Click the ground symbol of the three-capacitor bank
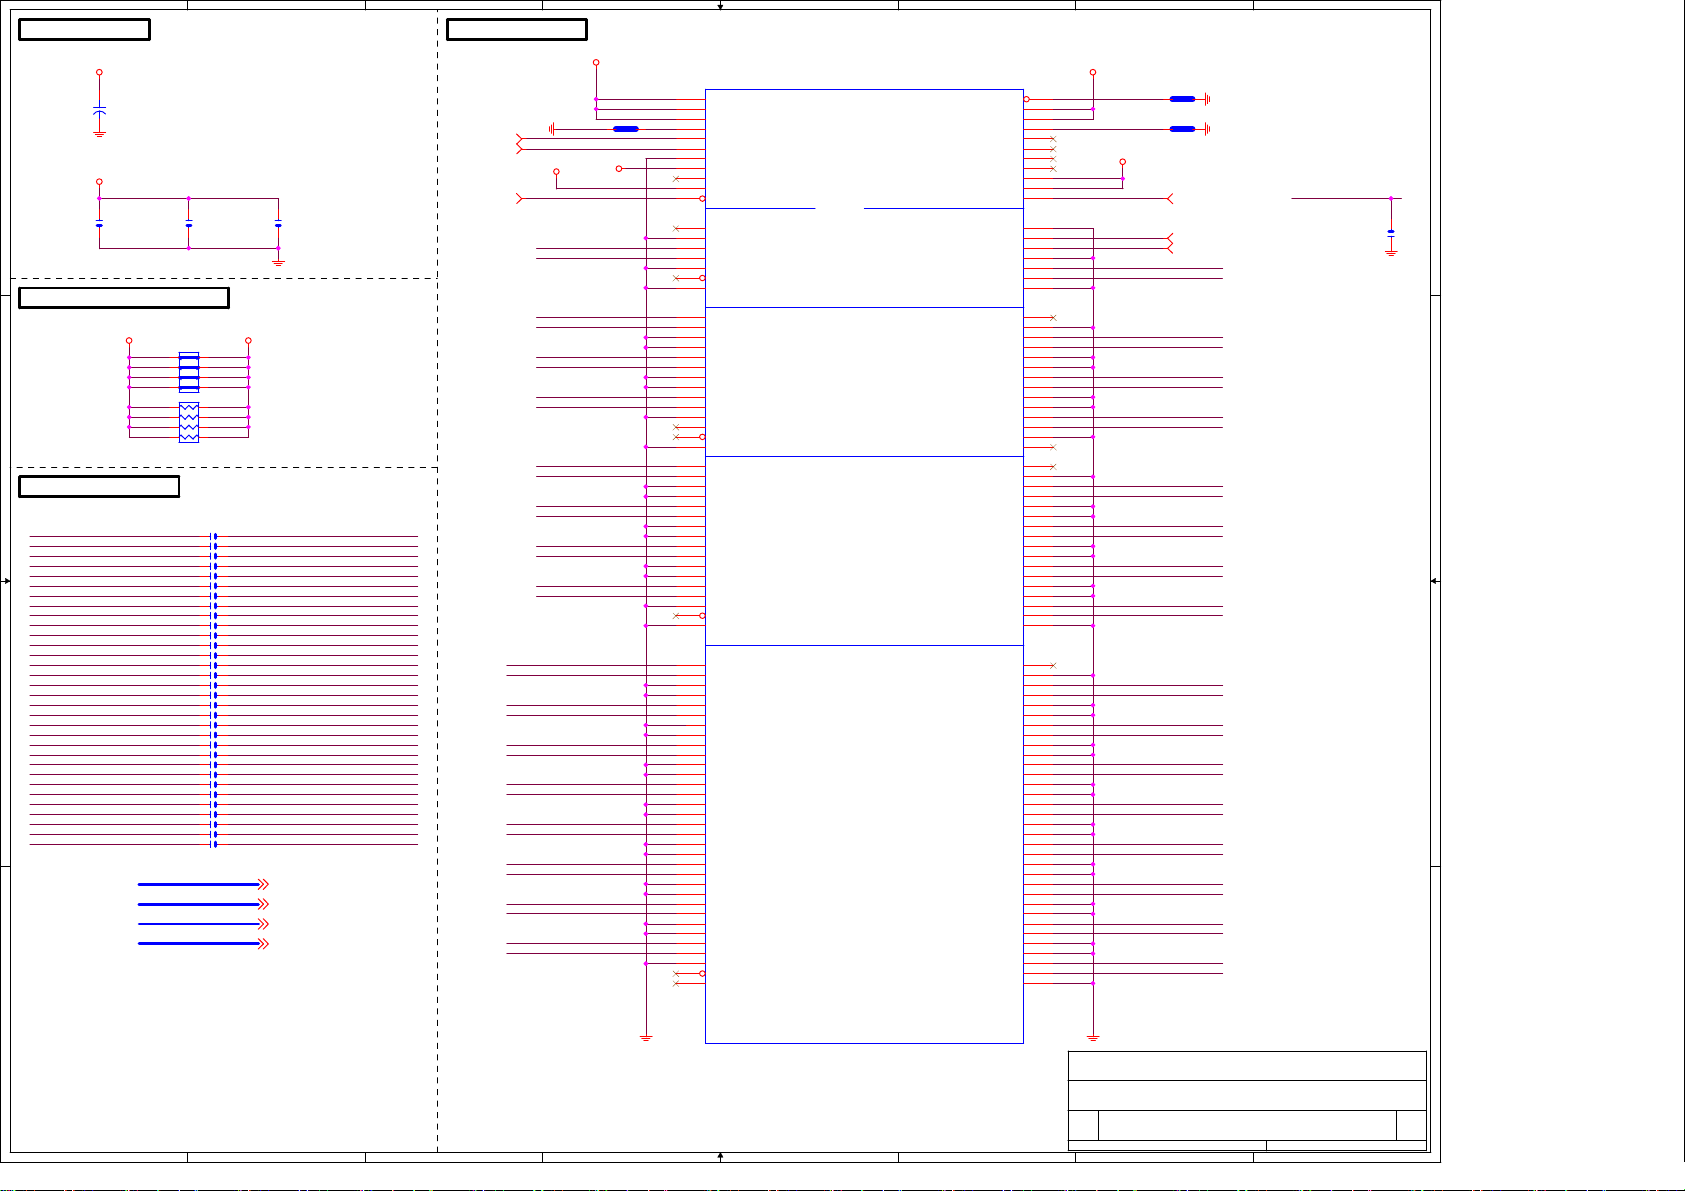 pyautogui.click(x=278, y=263)
